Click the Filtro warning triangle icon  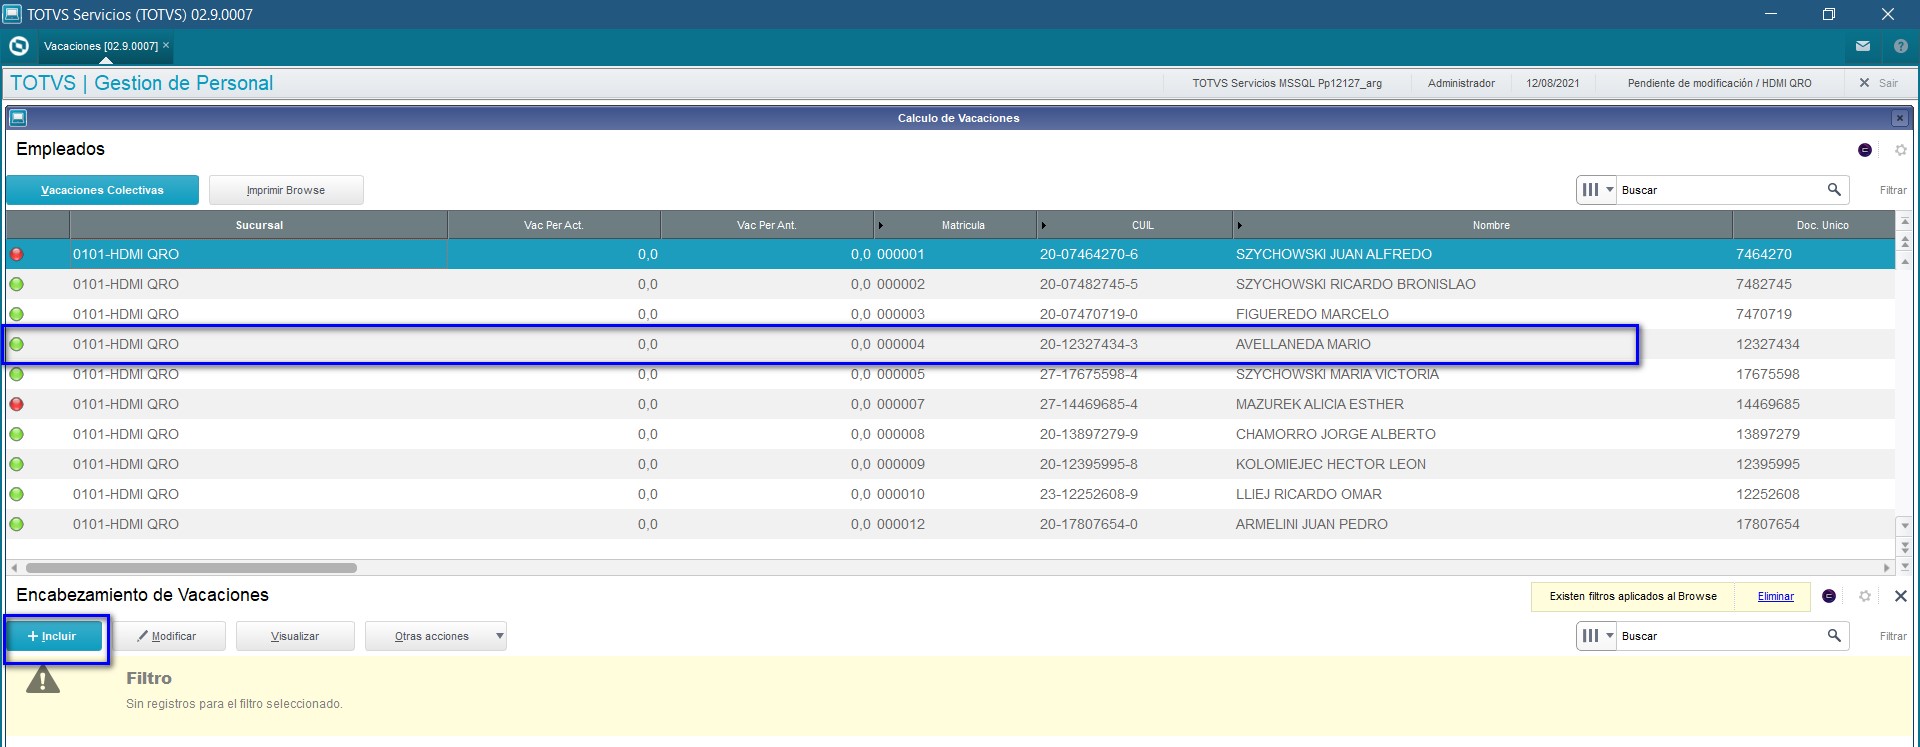pos(43,680)
